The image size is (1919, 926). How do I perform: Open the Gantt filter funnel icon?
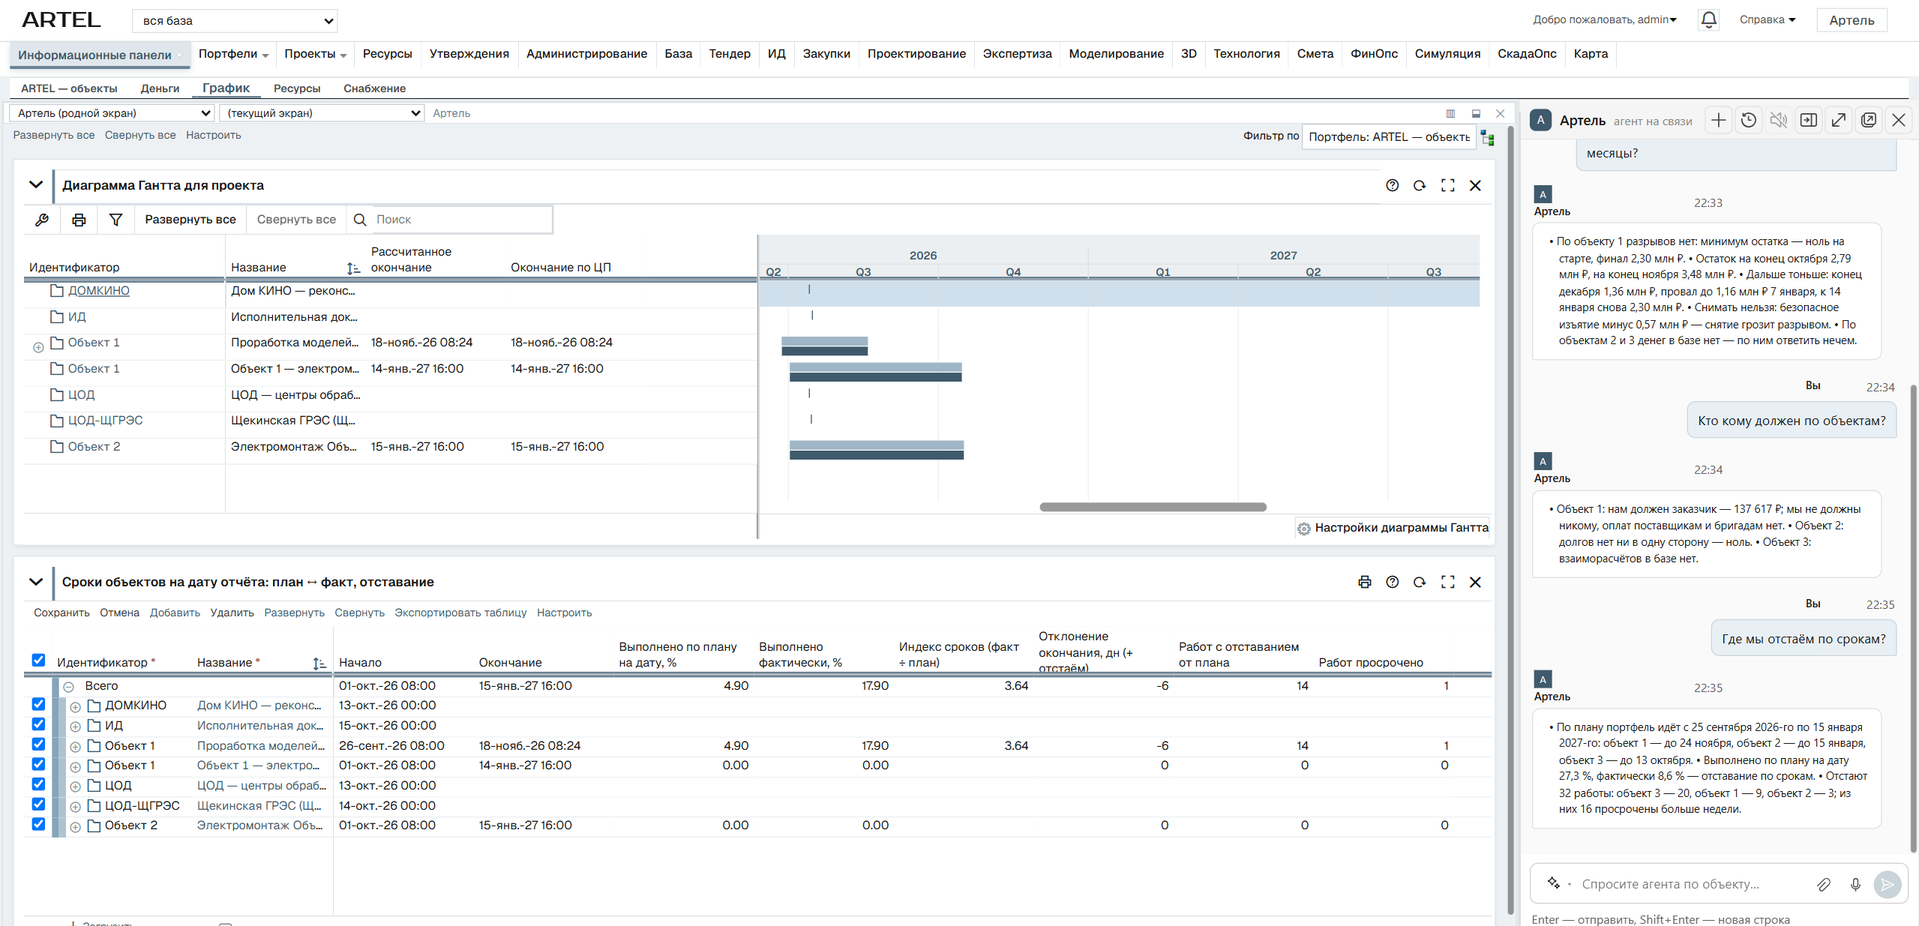pyautogui.click(x=116, y=220)
